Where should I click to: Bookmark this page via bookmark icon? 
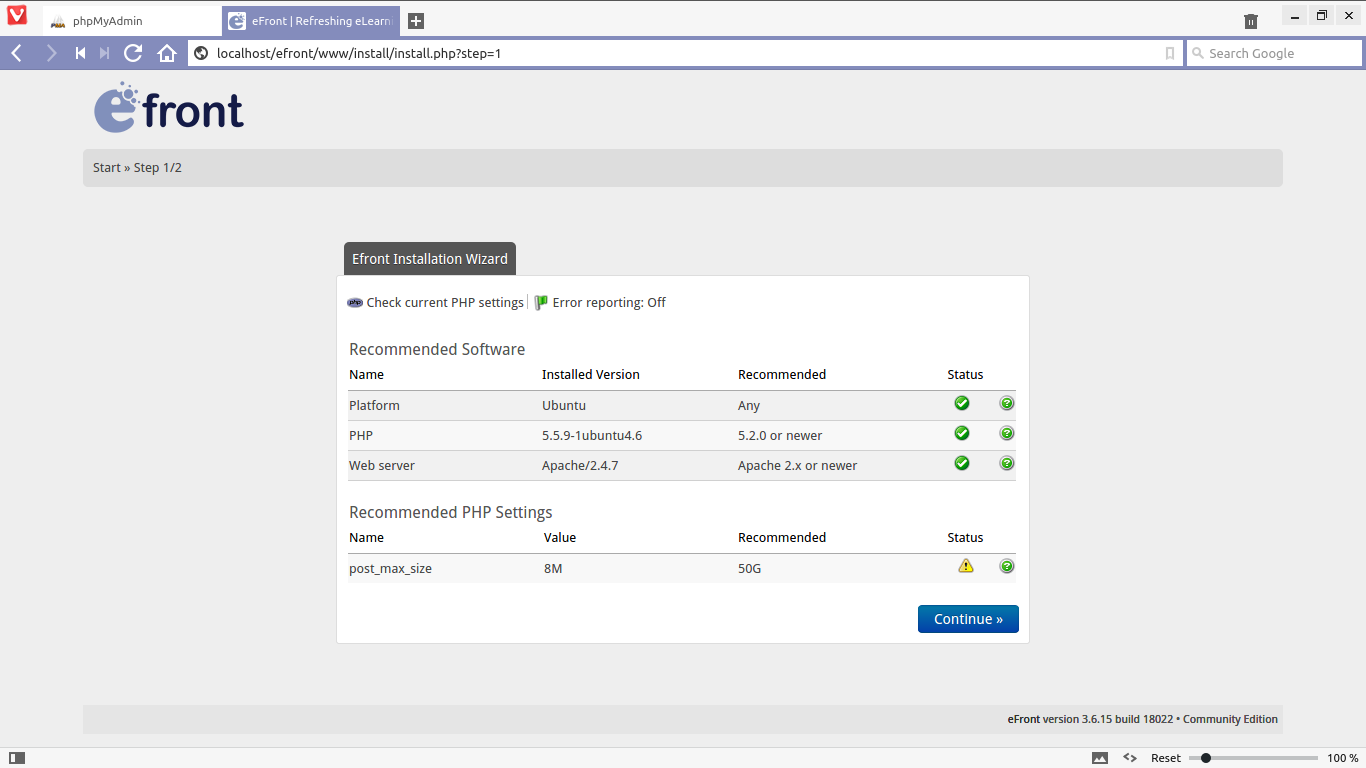[1170, 53]
